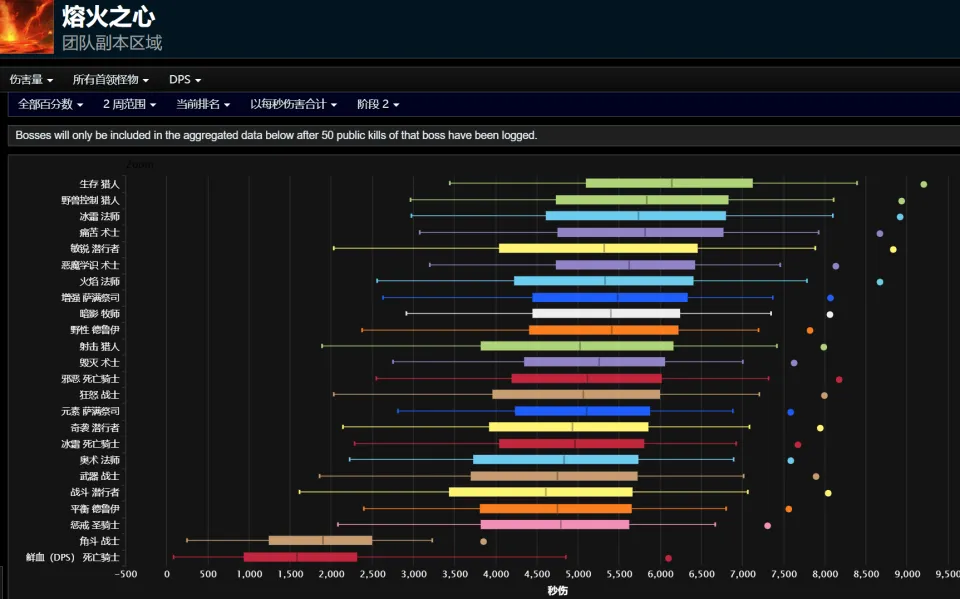Click the 生存 猎人 outlier dot
Screen dimensions: 960x599
coord(923,184)
